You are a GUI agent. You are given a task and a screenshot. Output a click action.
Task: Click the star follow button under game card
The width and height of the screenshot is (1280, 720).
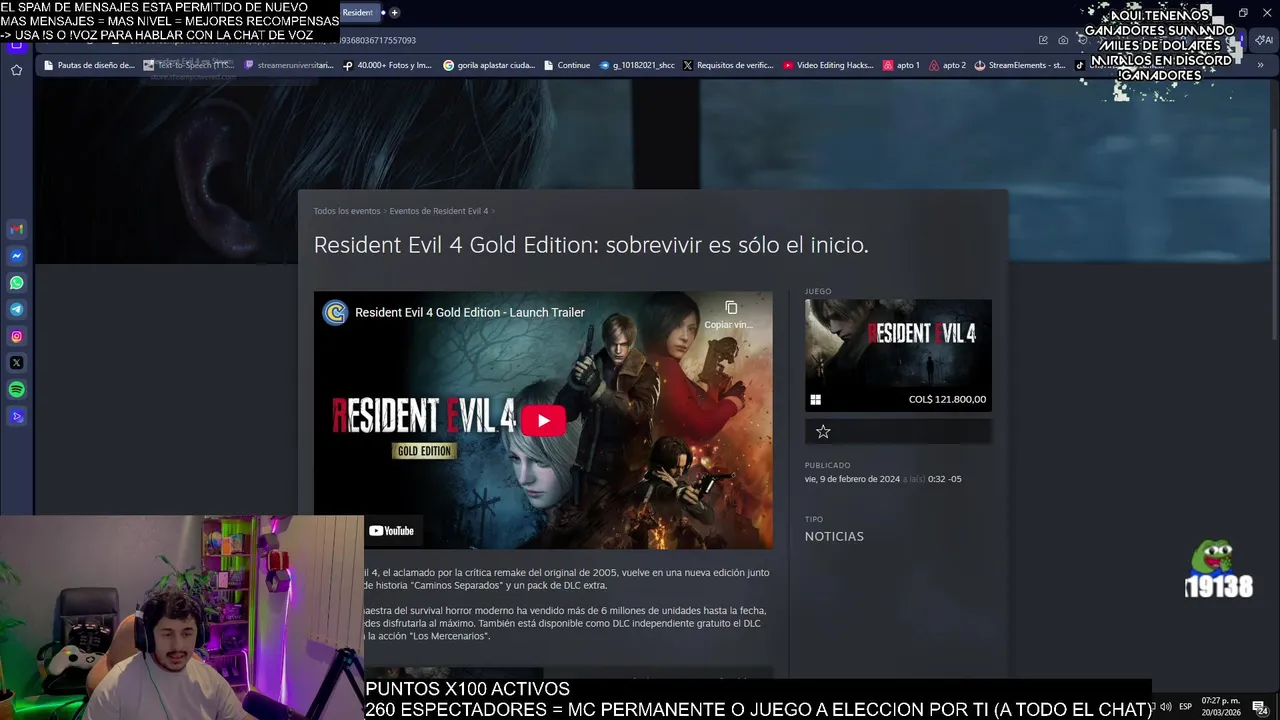(x=823, y=432)
